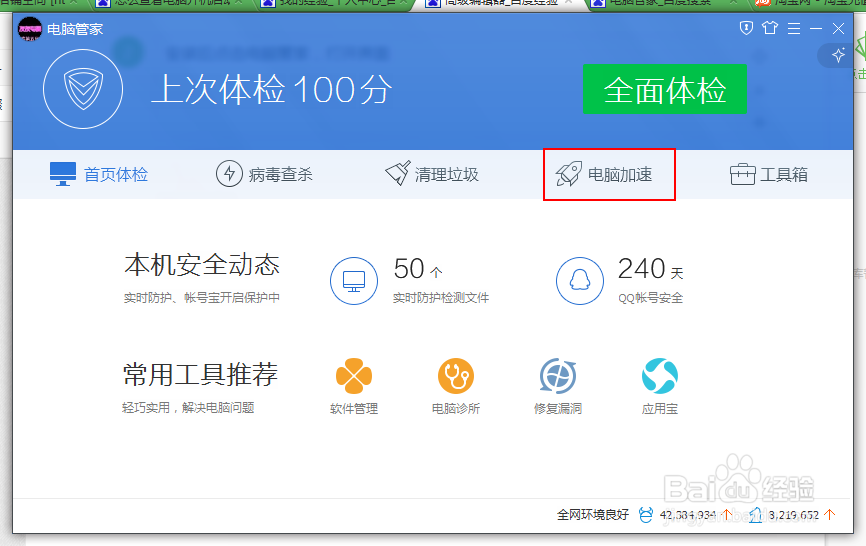Viewport: 866px width, 546px height.
Task: Minimize the 电脑管家 window
Action: click(x=816, y=28)
